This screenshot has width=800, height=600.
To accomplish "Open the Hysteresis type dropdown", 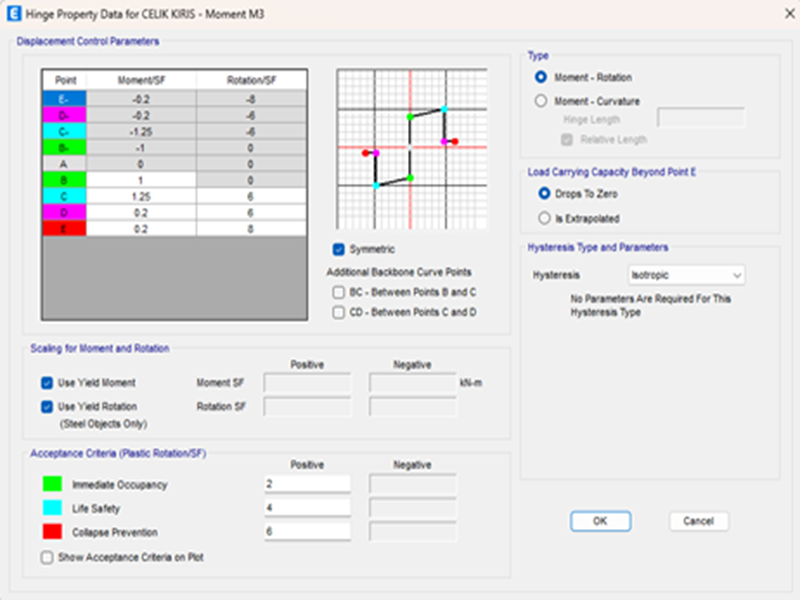I will [685, 274].
